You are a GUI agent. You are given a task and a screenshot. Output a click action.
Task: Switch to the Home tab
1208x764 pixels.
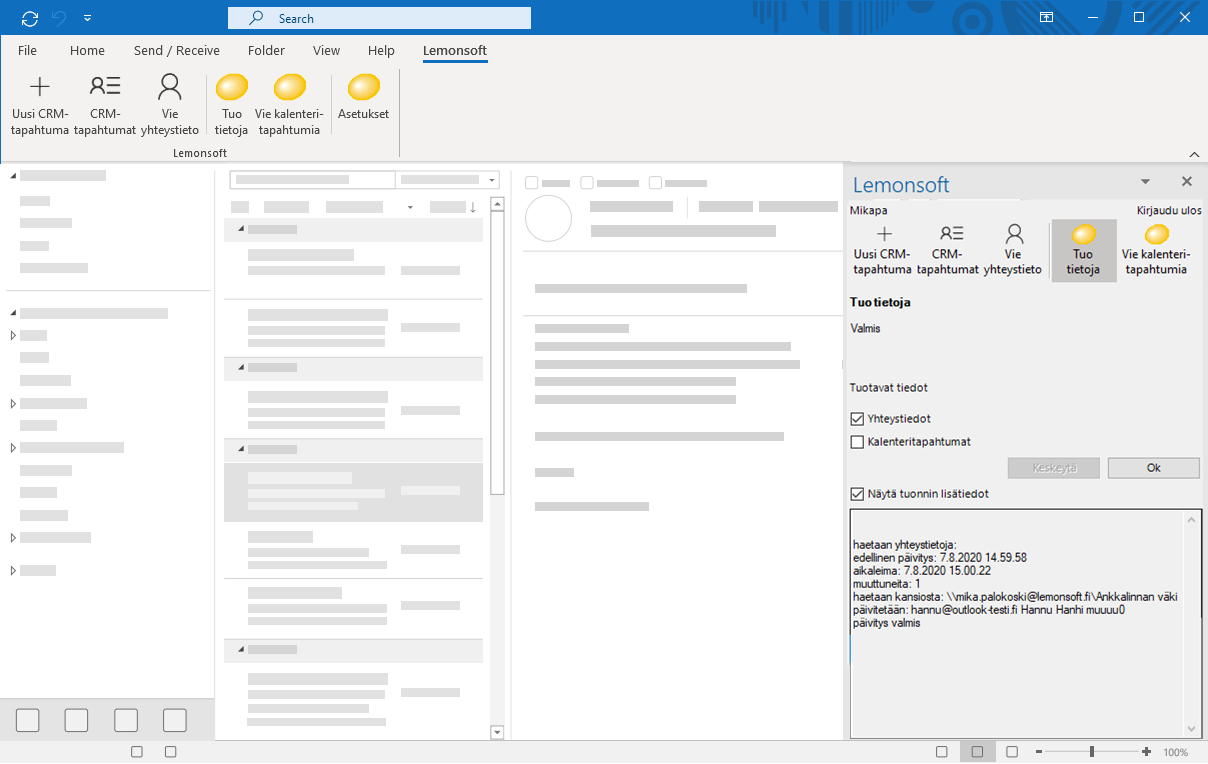[x=87, y=50]
